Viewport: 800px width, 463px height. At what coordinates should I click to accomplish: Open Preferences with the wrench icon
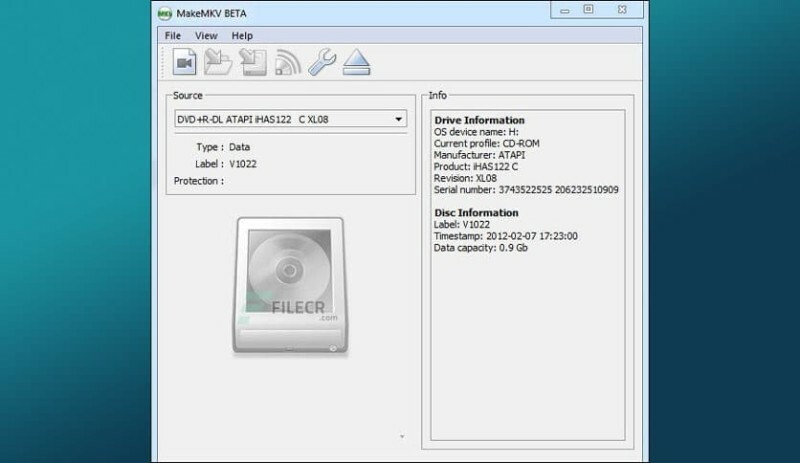322,62
